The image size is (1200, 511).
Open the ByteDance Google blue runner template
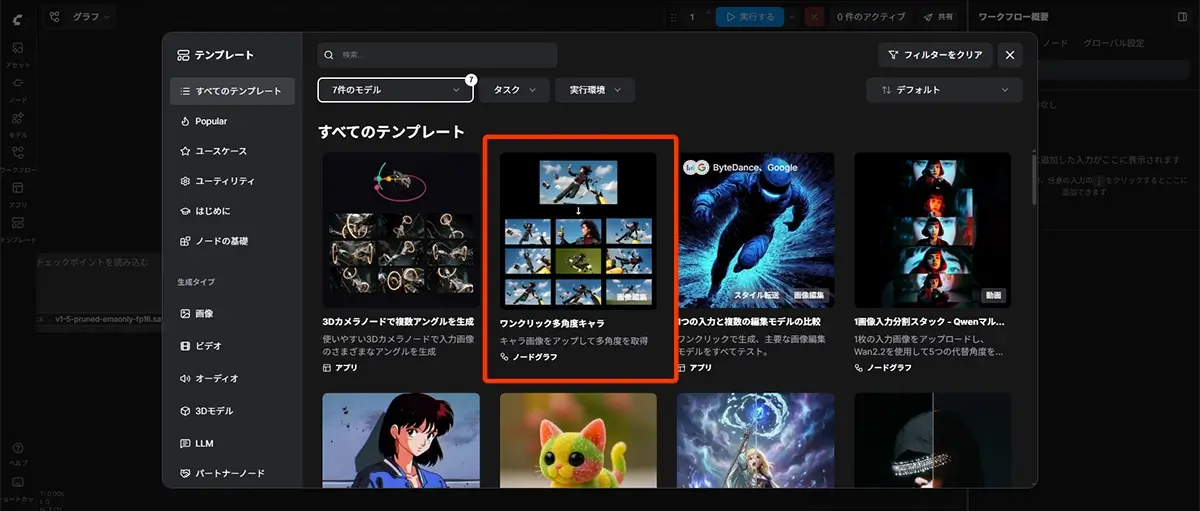[756, 265]
